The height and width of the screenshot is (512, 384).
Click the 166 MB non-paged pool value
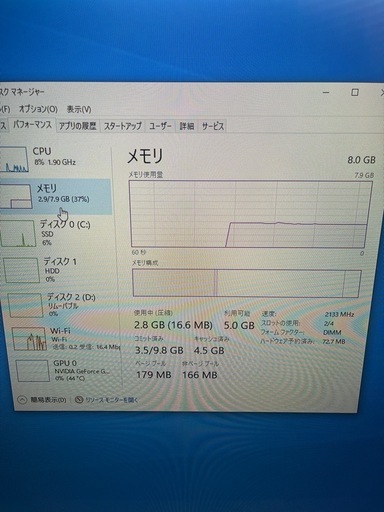click(200, 375)
